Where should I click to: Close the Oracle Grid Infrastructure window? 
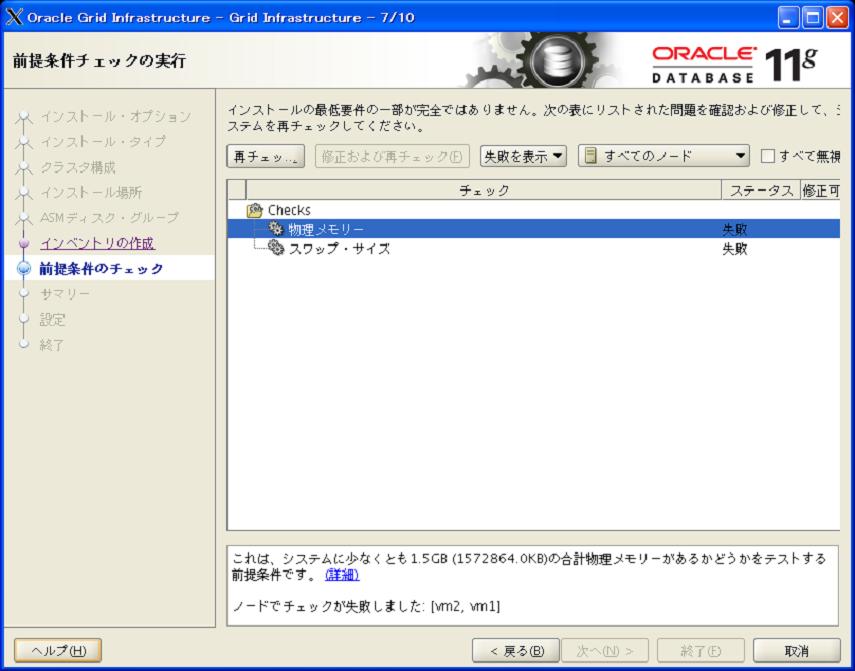[837, 17]
